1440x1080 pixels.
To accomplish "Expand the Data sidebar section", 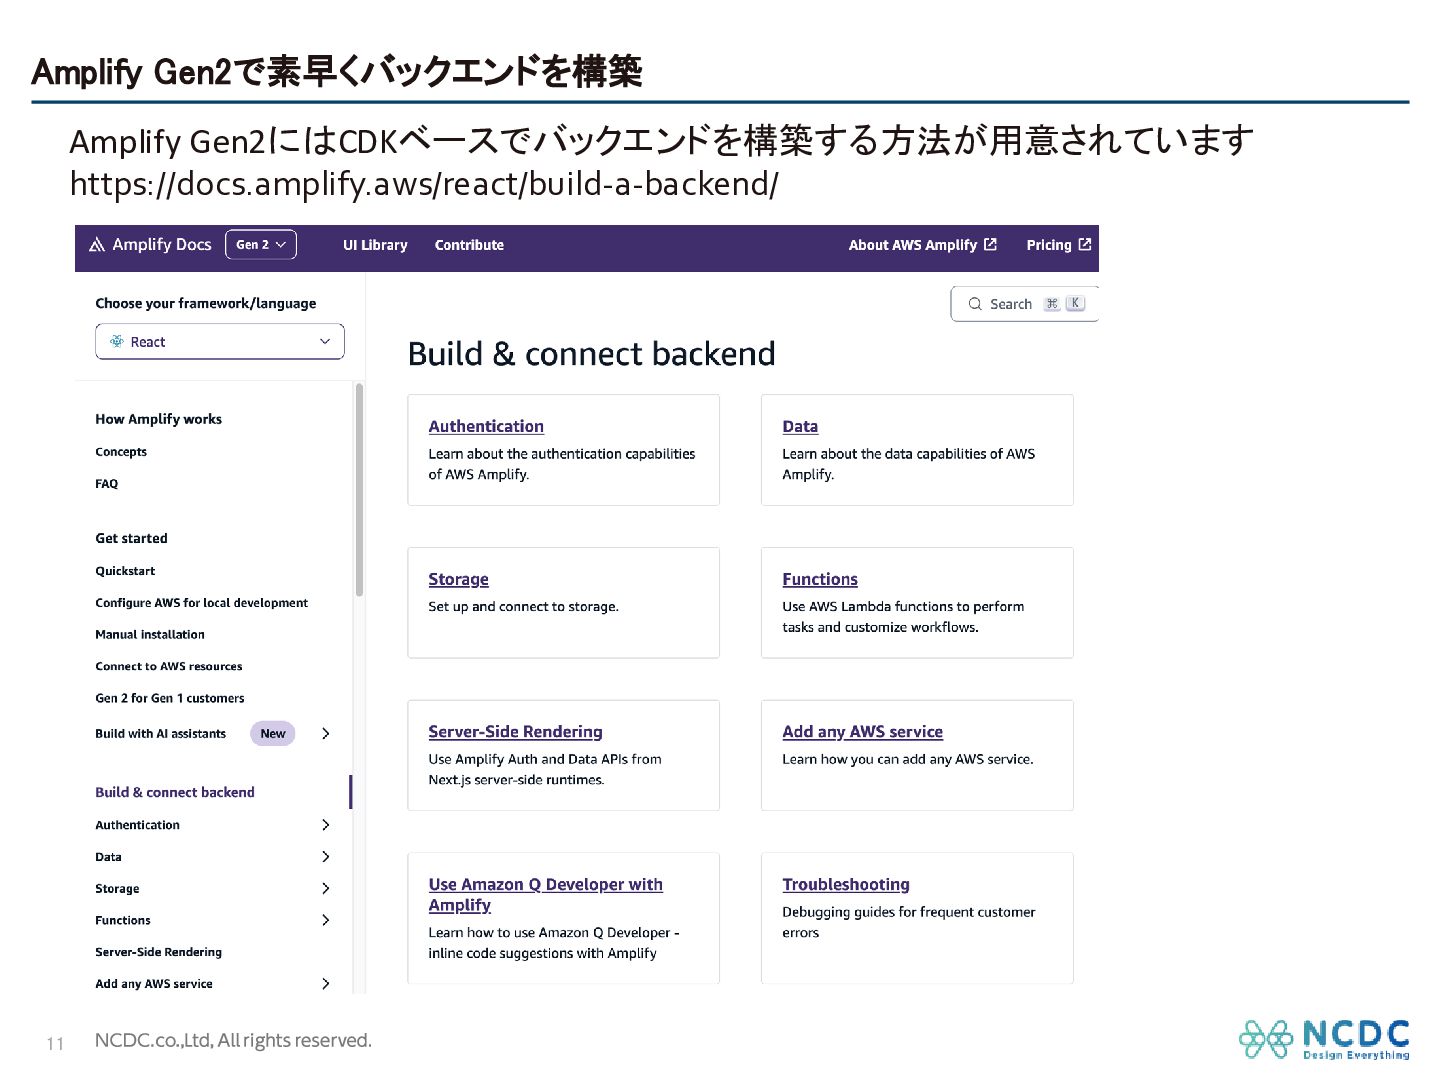I will 326,857.
